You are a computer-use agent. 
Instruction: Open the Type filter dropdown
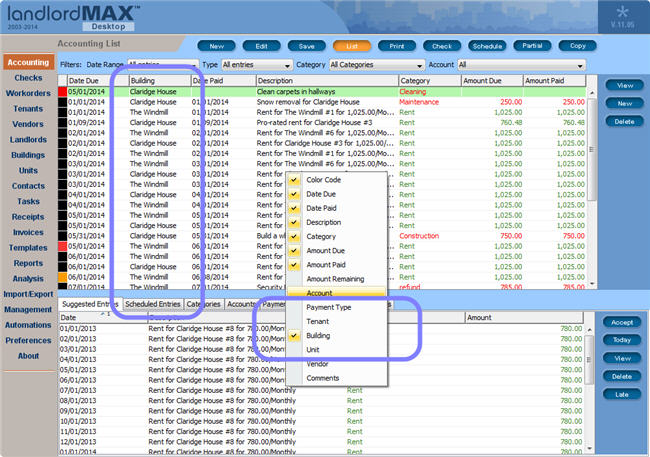(257, 65)
